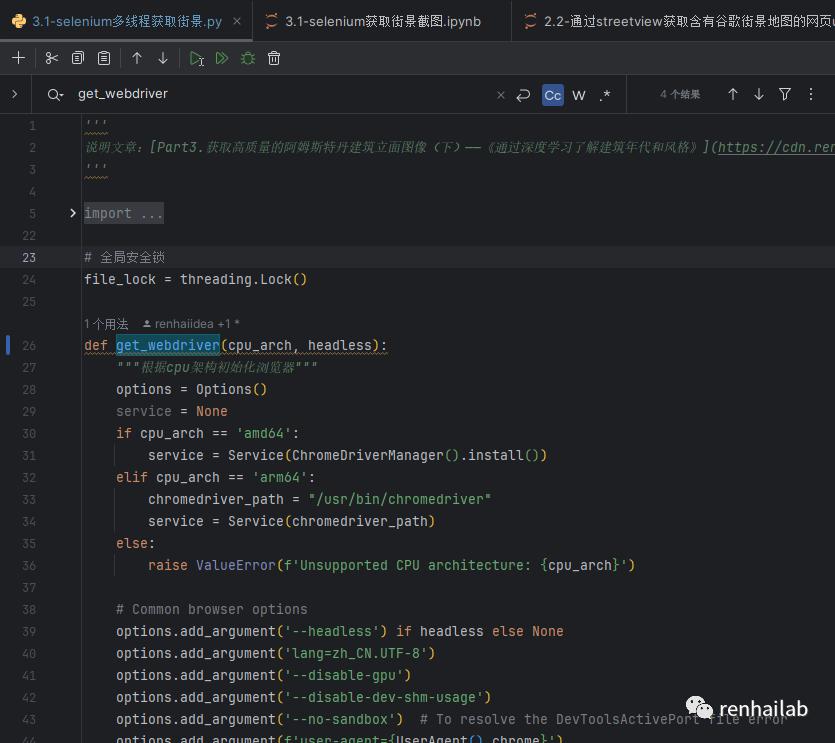Click the '--no-sandbox' argument line
This screenshot has height=743, width=835.
click(259, 719)
